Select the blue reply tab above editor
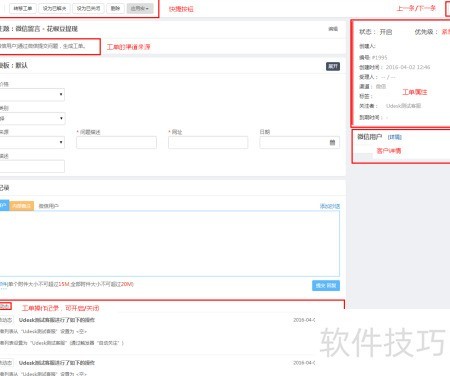Viewport: 450px width, 376px height. coord(4,205)
